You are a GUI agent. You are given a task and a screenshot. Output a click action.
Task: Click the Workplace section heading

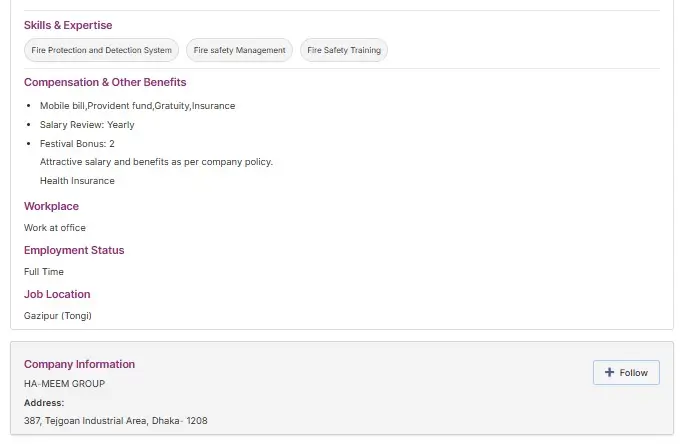tap(51, 206)
